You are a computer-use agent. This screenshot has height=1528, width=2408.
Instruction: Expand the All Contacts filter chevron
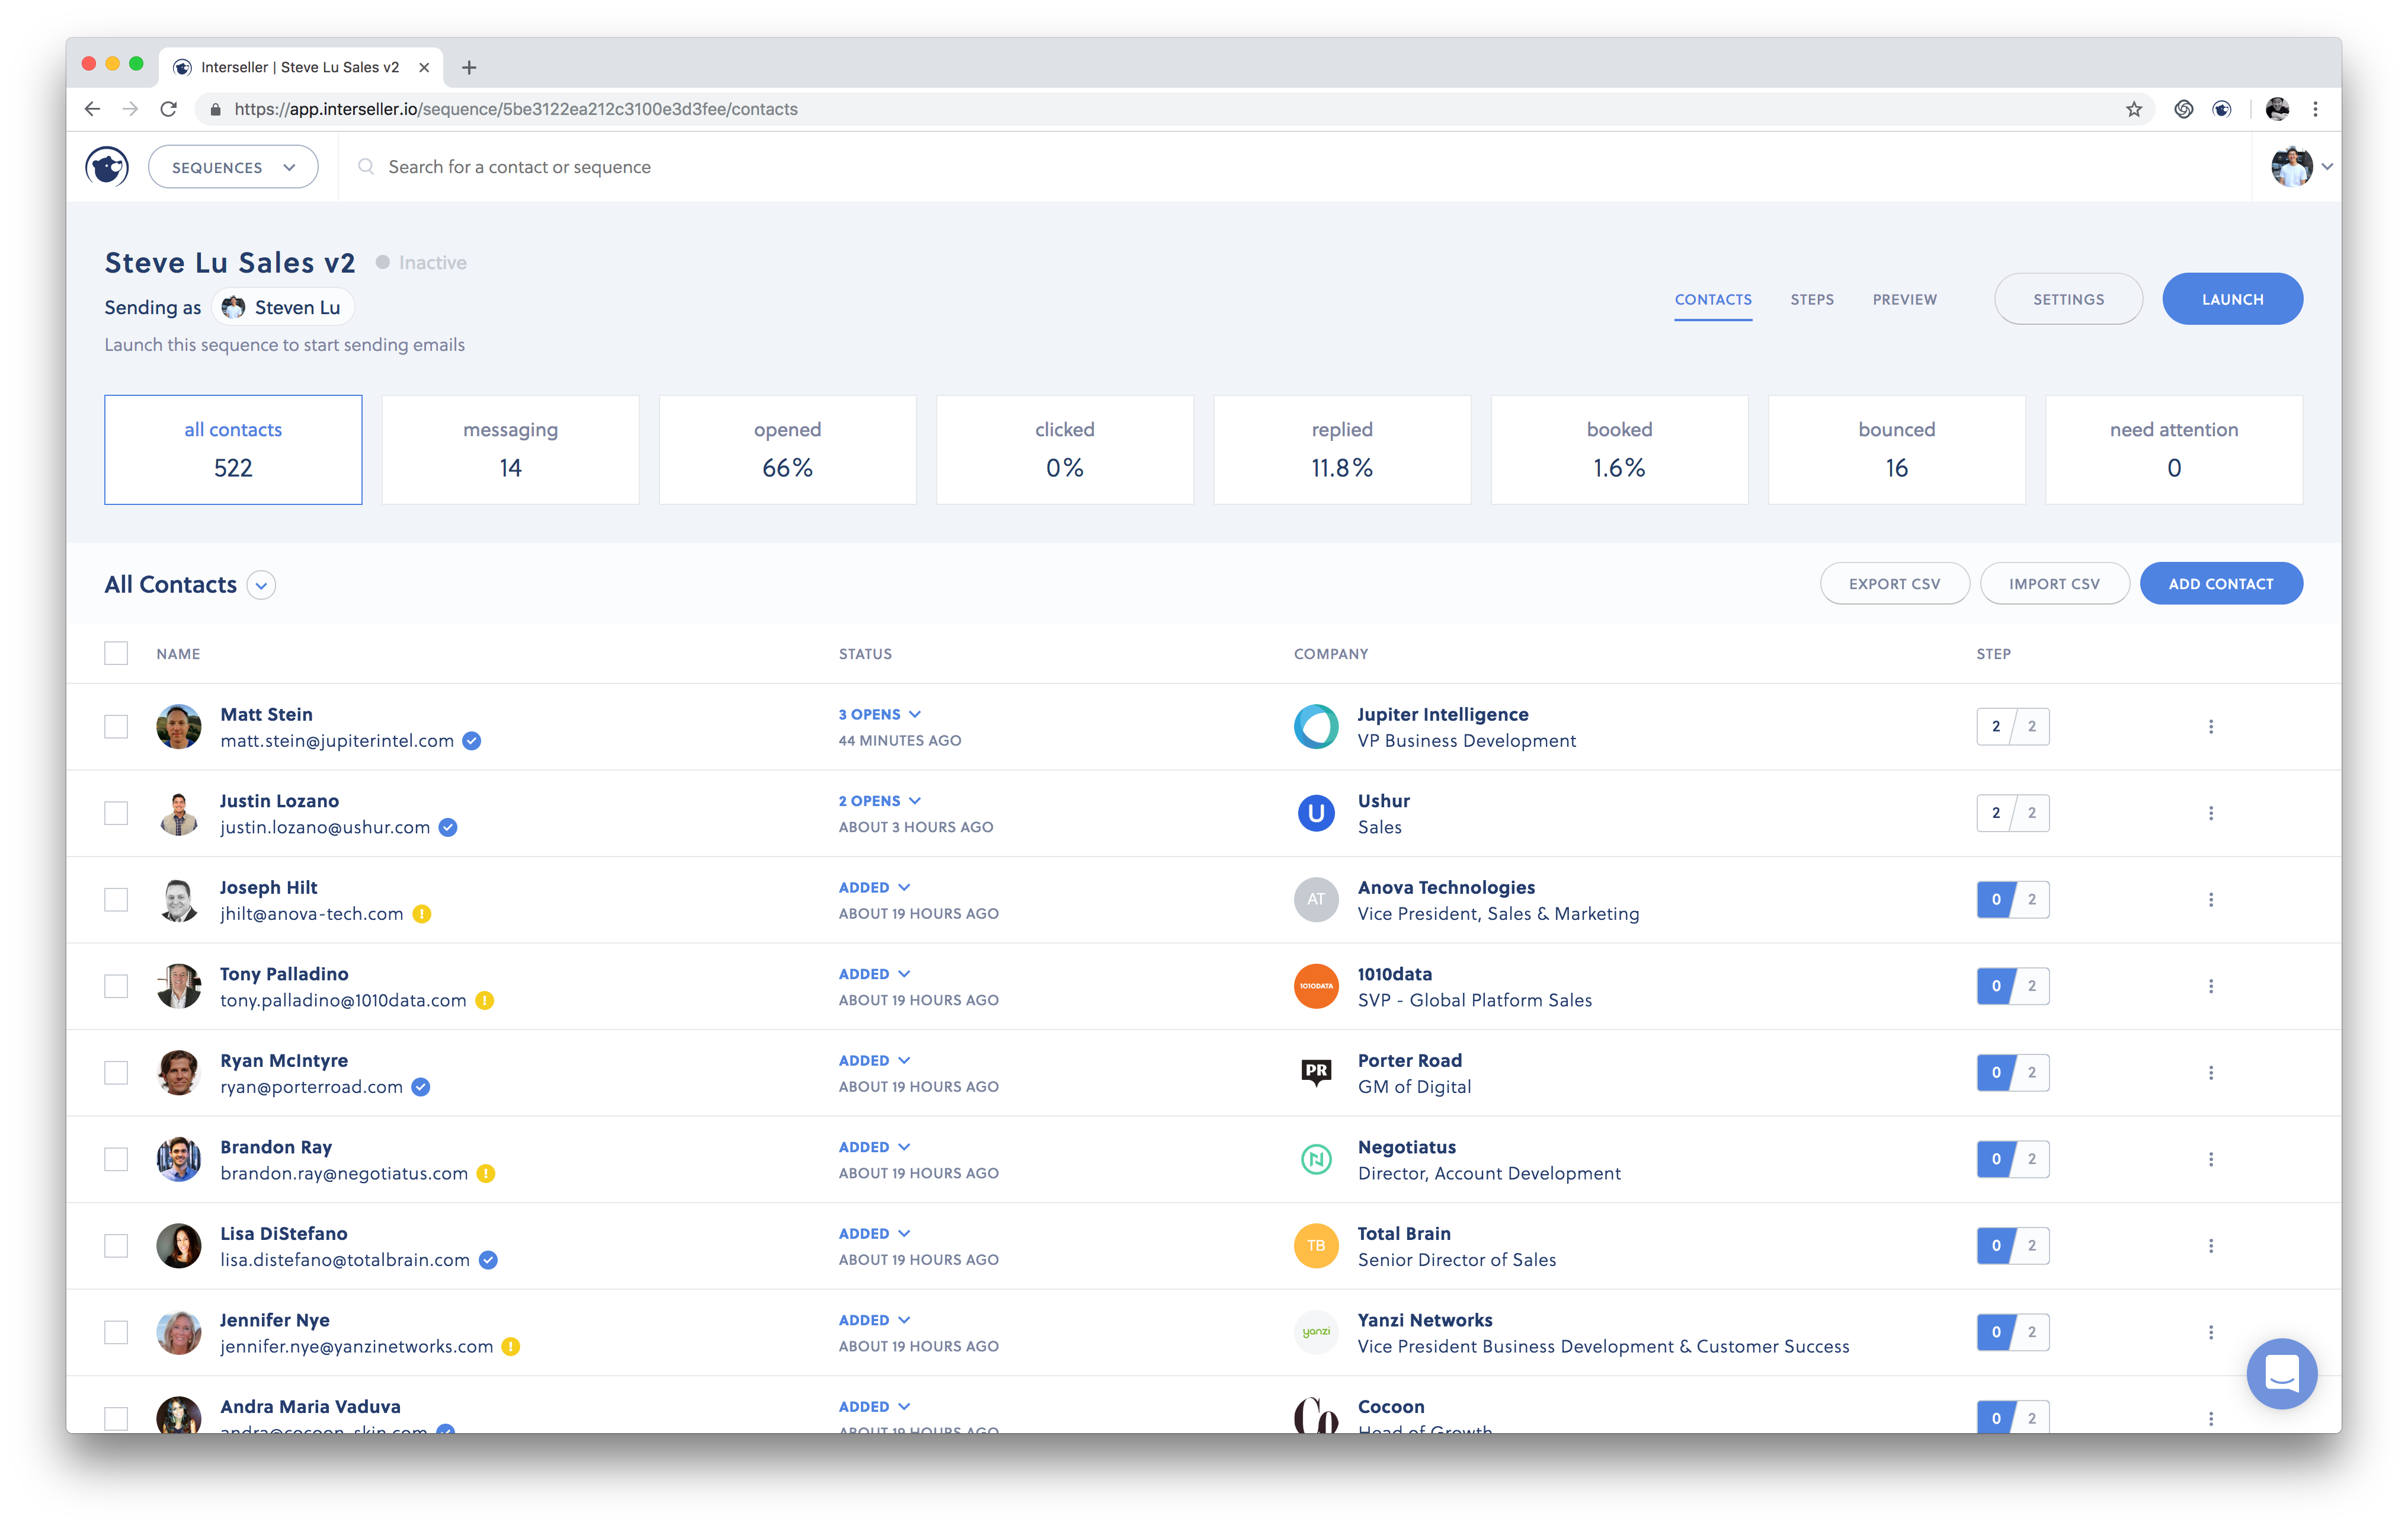tap(261, 585)
